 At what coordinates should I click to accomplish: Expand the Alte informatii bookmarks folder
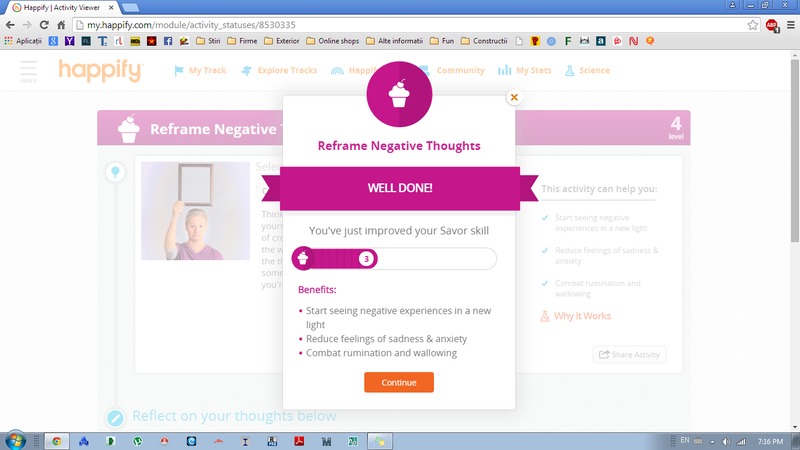[395, 41]
